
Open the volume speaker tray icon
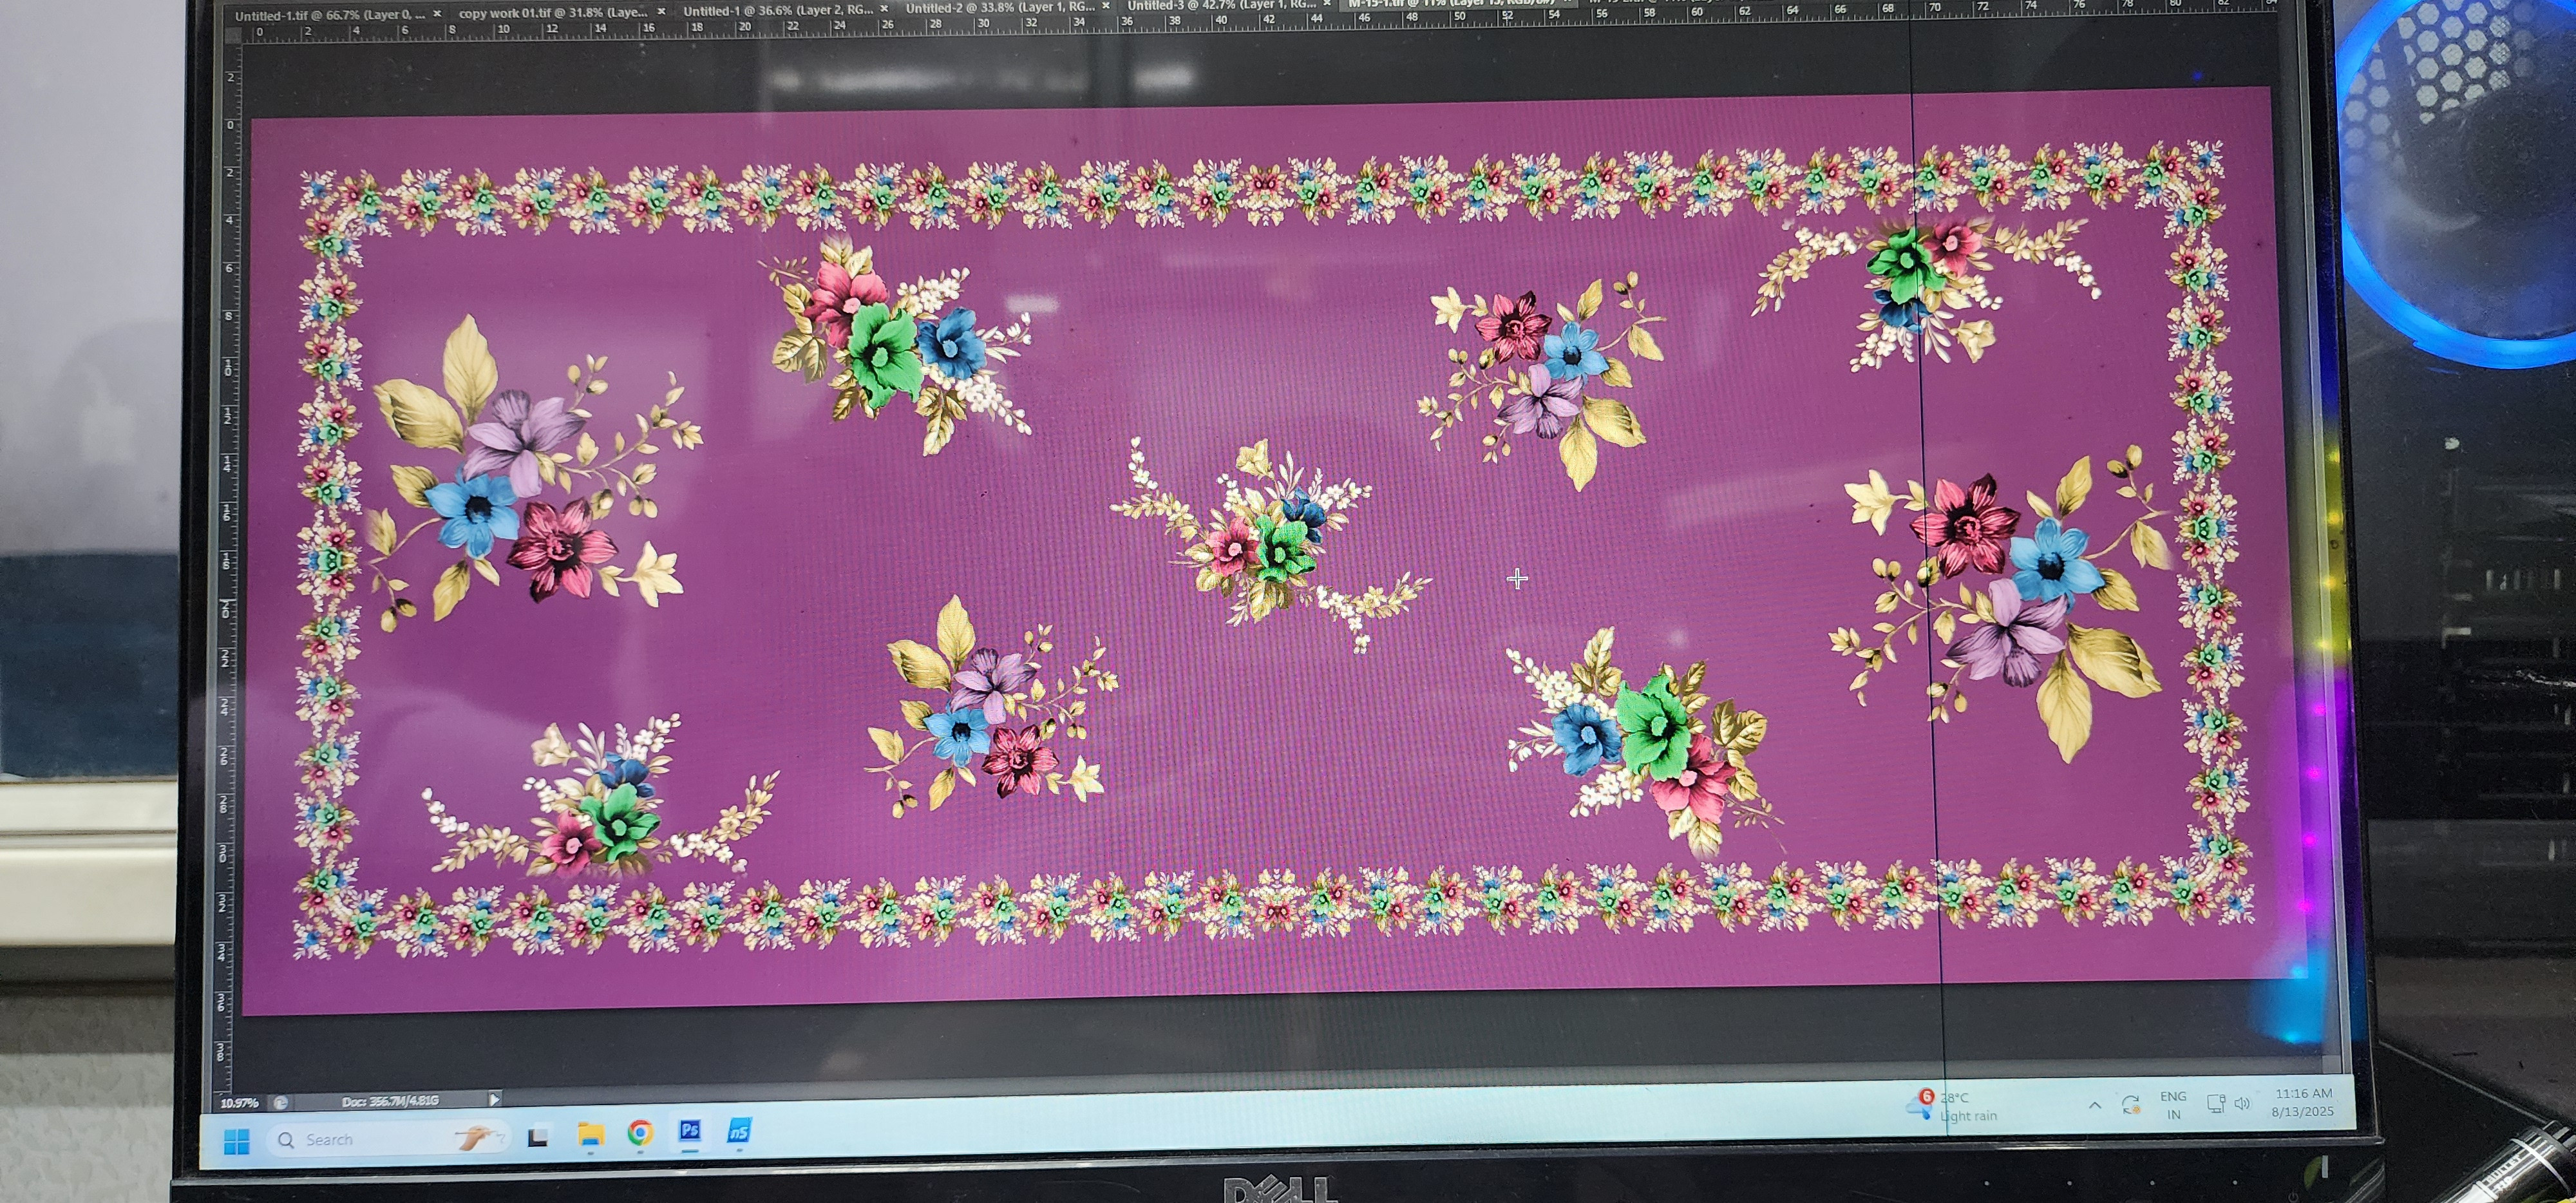click(x=2242, y=1104)
